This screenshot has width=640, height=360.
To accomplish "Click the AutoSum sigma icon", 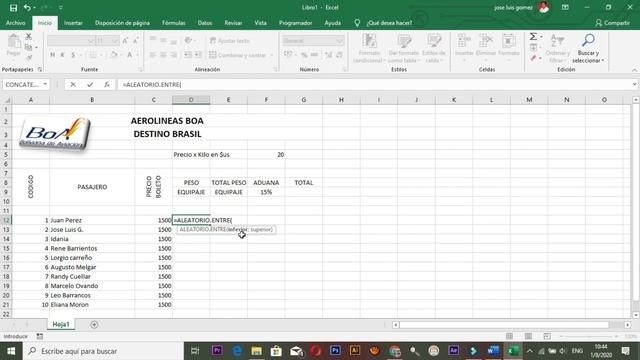I will (x=533, y=37).
